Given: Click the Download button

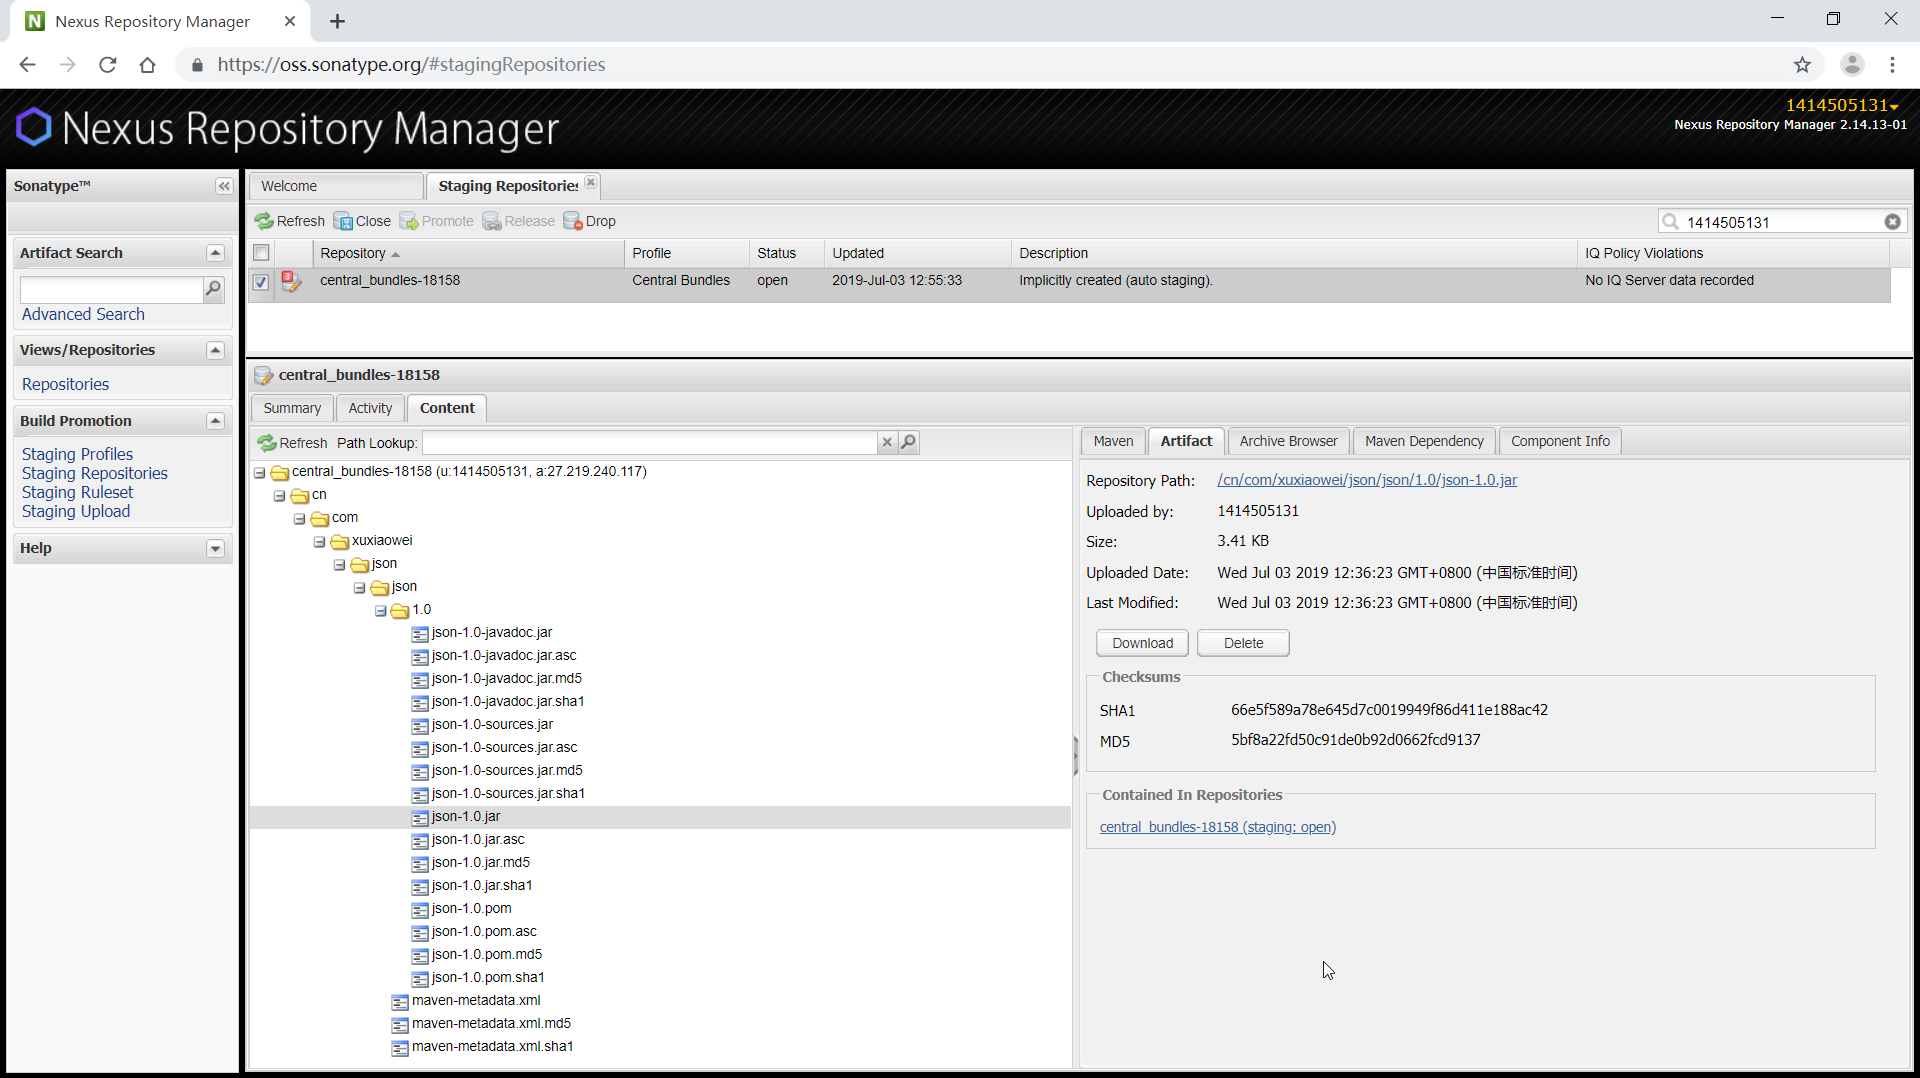Looking at the screenshot, I should (x=1142, y=643).
